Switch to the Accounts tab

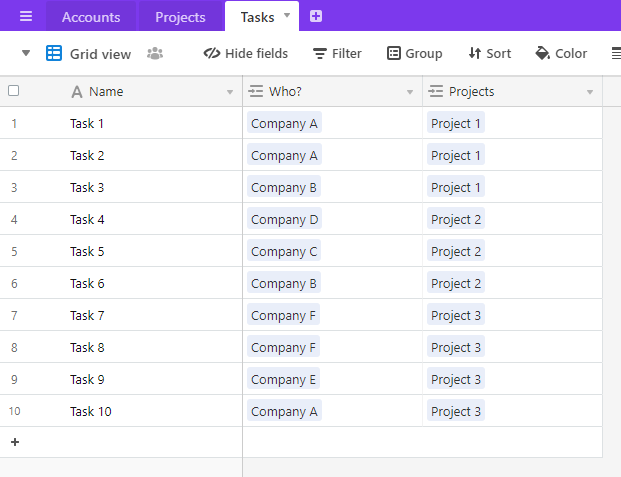click(91, 17)
